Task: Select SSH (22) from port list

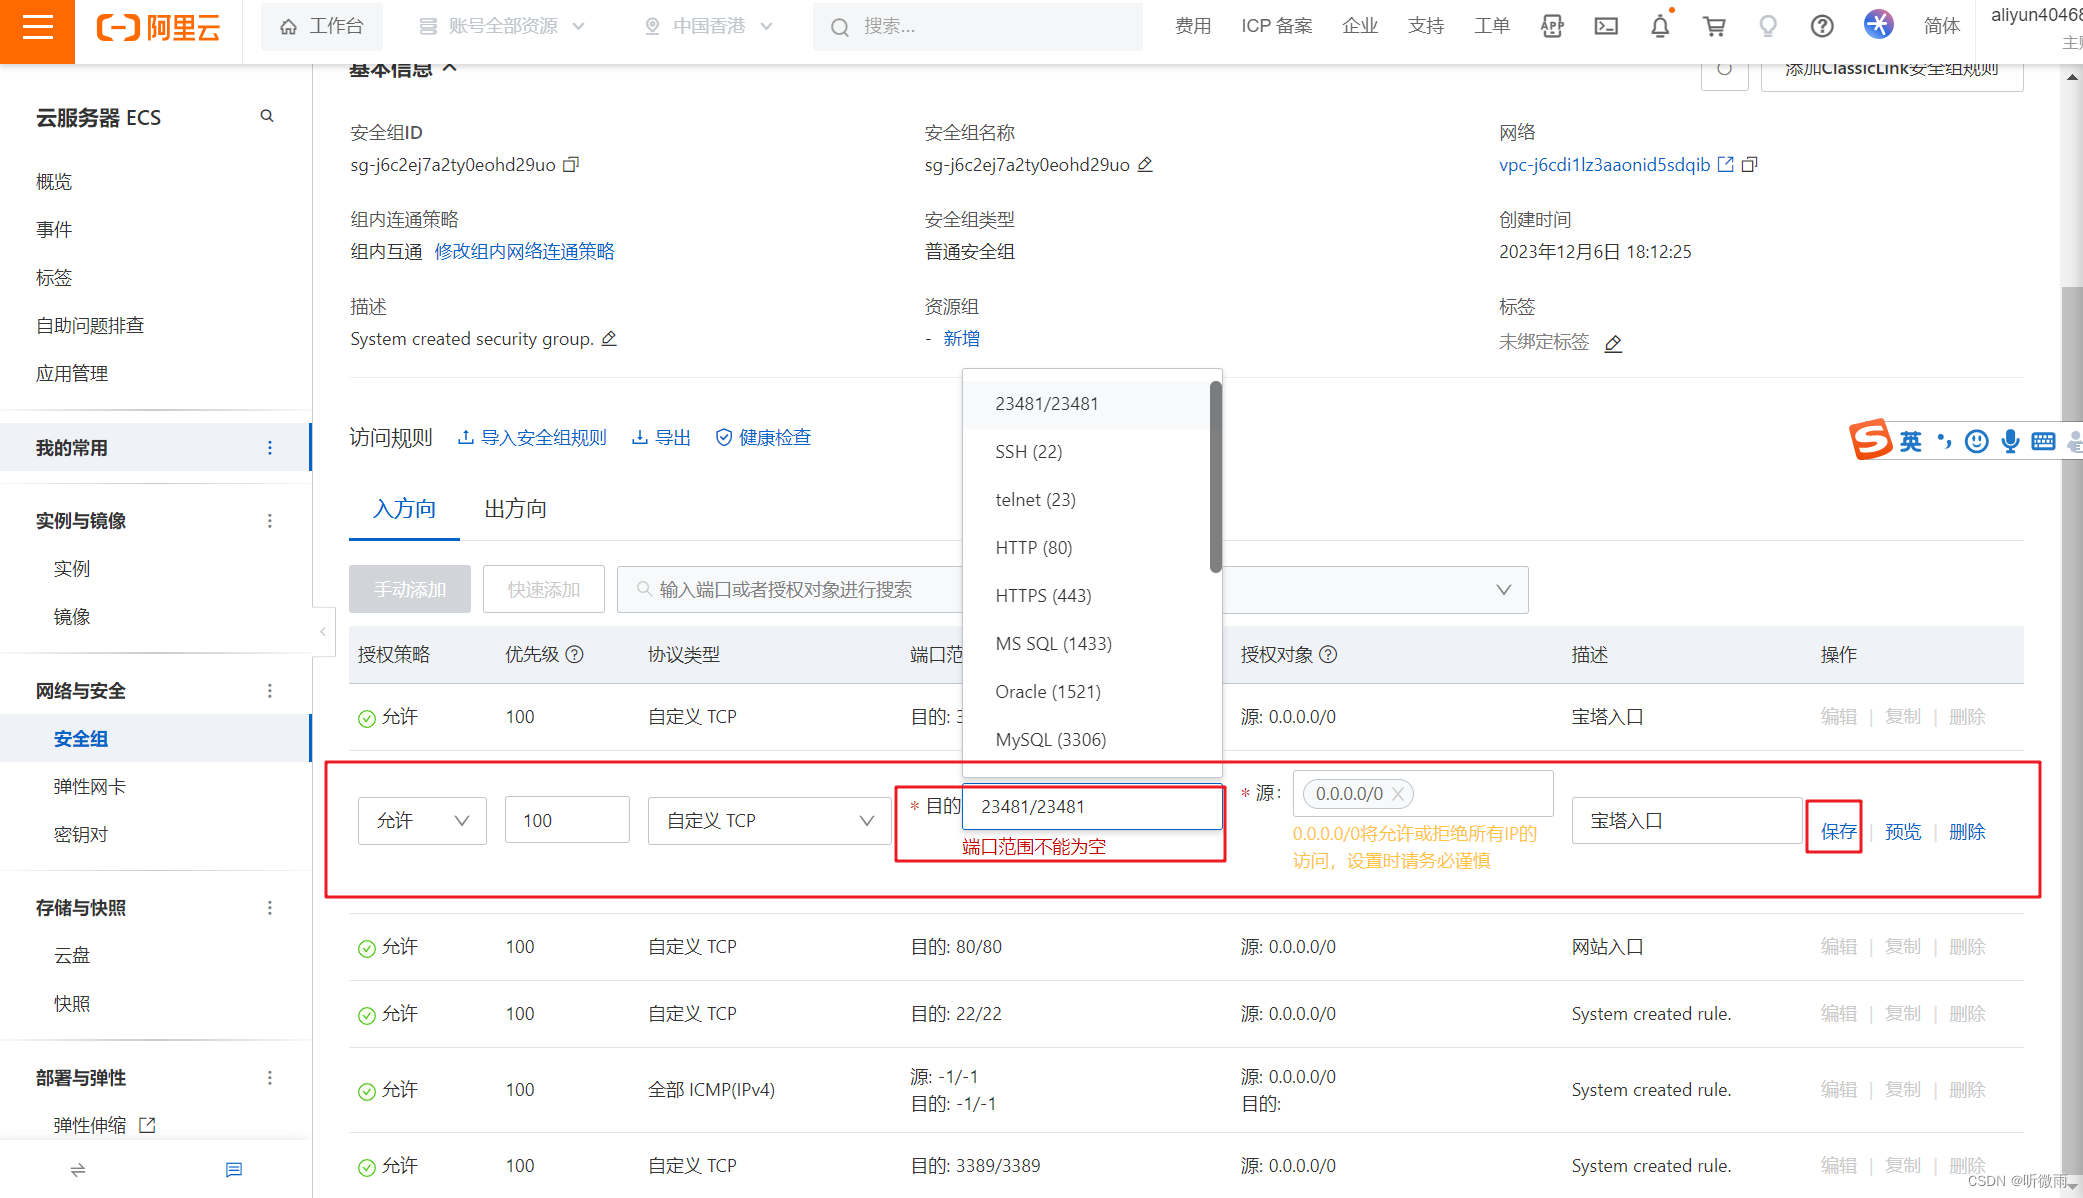Action: tap(1087, 452)
